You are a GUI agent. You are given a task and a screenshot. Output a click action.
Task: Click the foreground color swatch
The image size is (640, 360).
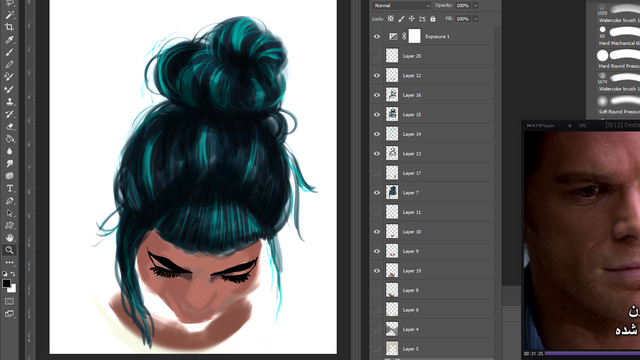(7, 283)
